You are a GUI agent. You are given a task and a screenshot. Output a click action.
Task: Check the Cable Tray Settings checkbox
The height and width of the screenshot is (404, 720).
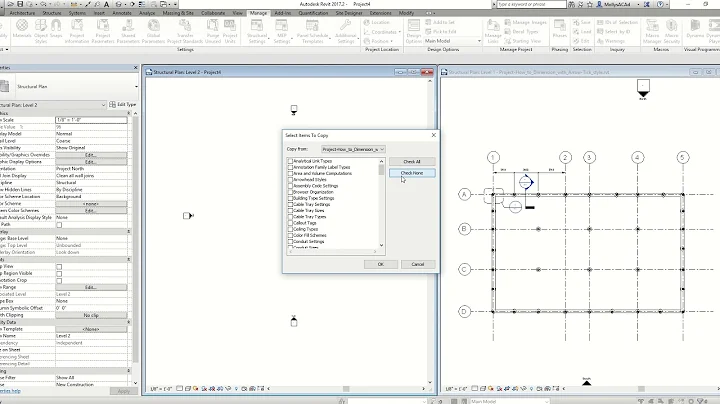click(290, 204)
